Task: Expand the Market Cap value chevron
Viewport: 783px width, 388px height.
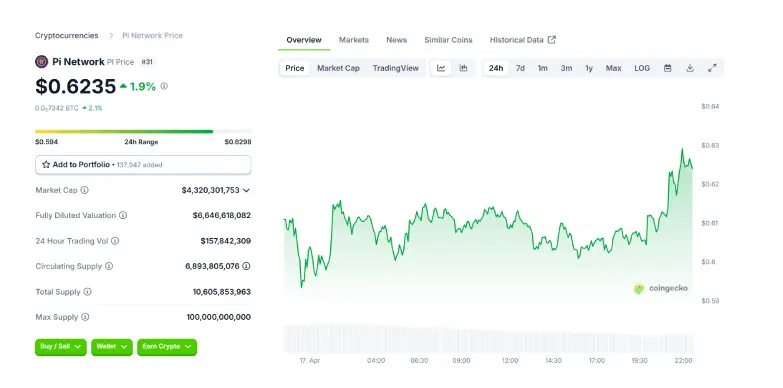Action: (x=246, y=190)
